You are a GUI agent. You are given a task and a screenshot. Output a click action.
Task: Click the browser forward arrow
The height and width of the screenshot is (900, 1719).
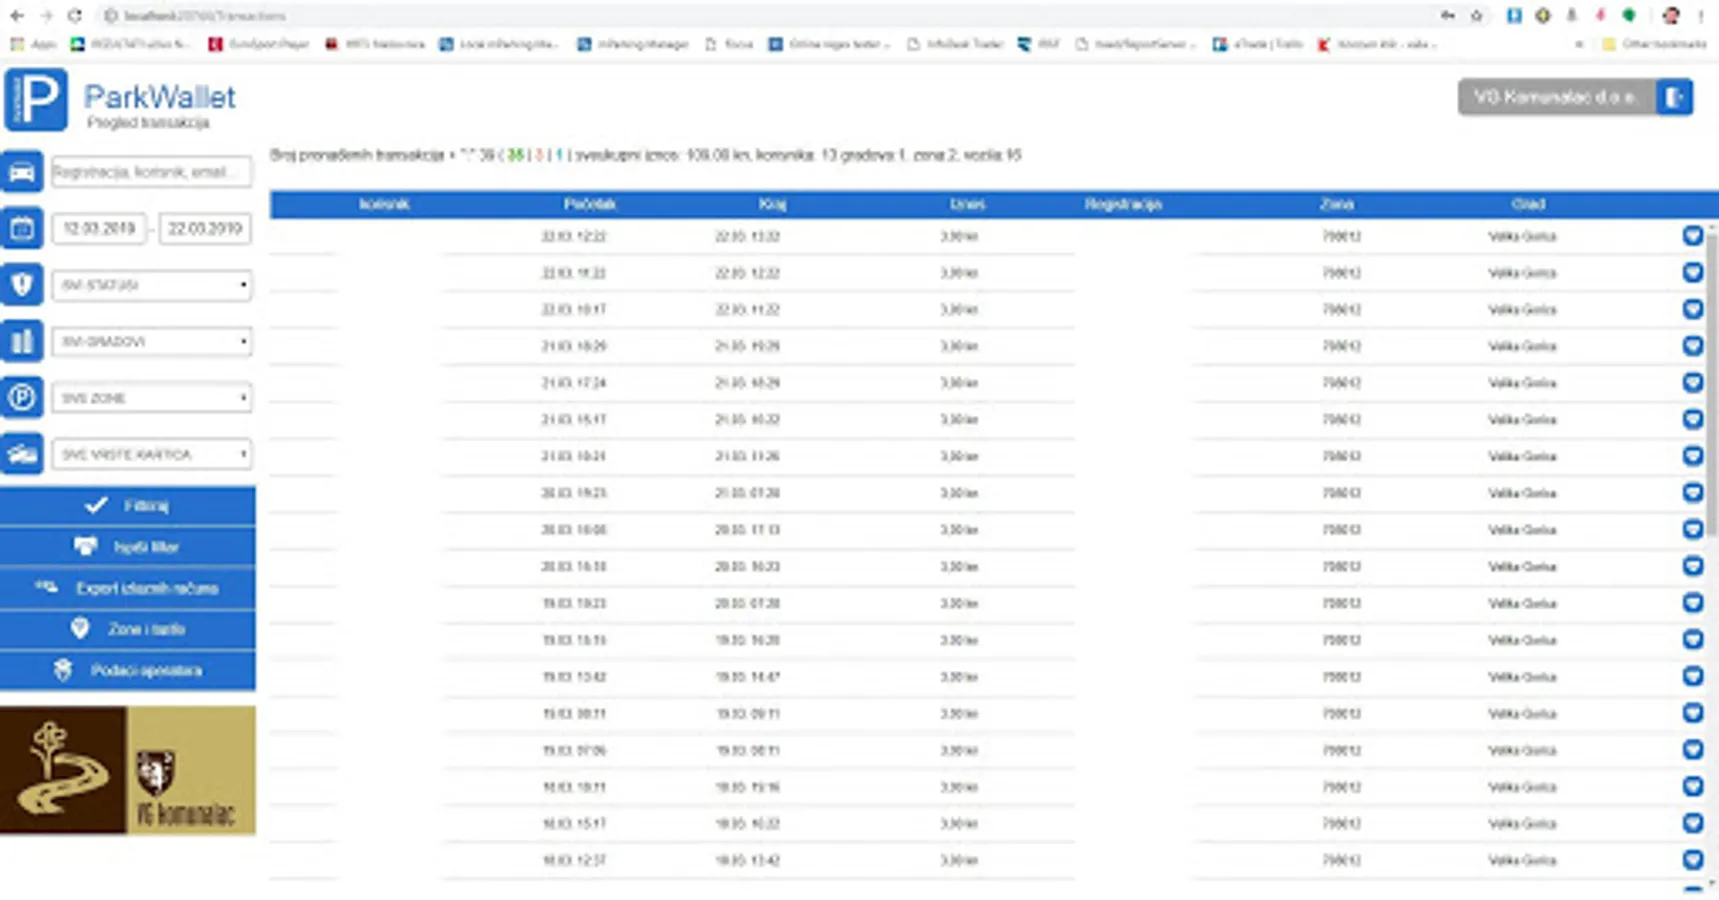tap(46, 16)
